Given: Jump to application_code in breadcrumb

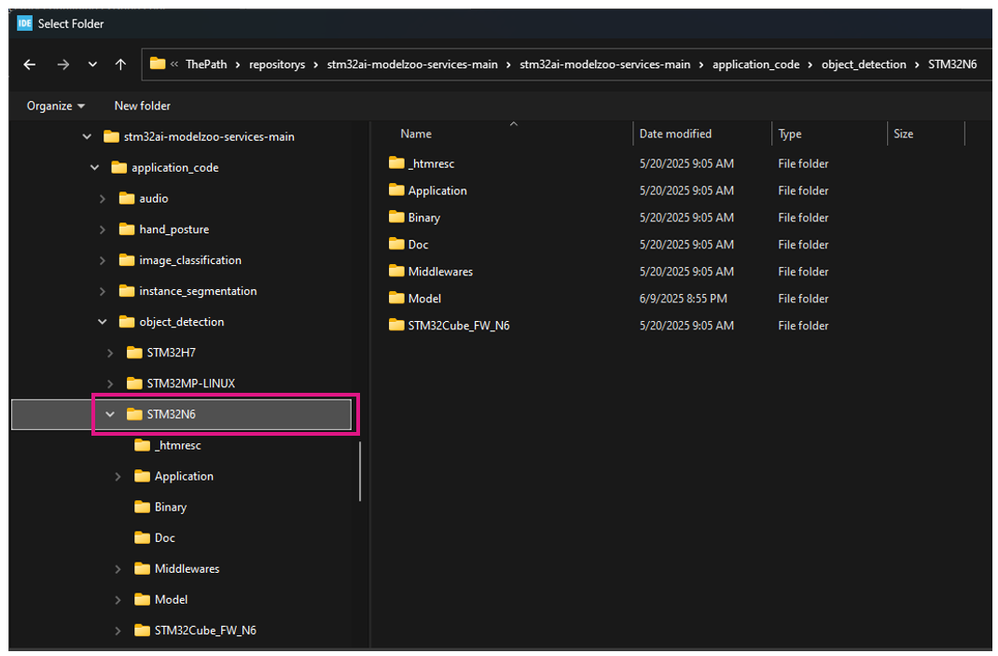Looking at the screenshot, I should pos(756,64).
